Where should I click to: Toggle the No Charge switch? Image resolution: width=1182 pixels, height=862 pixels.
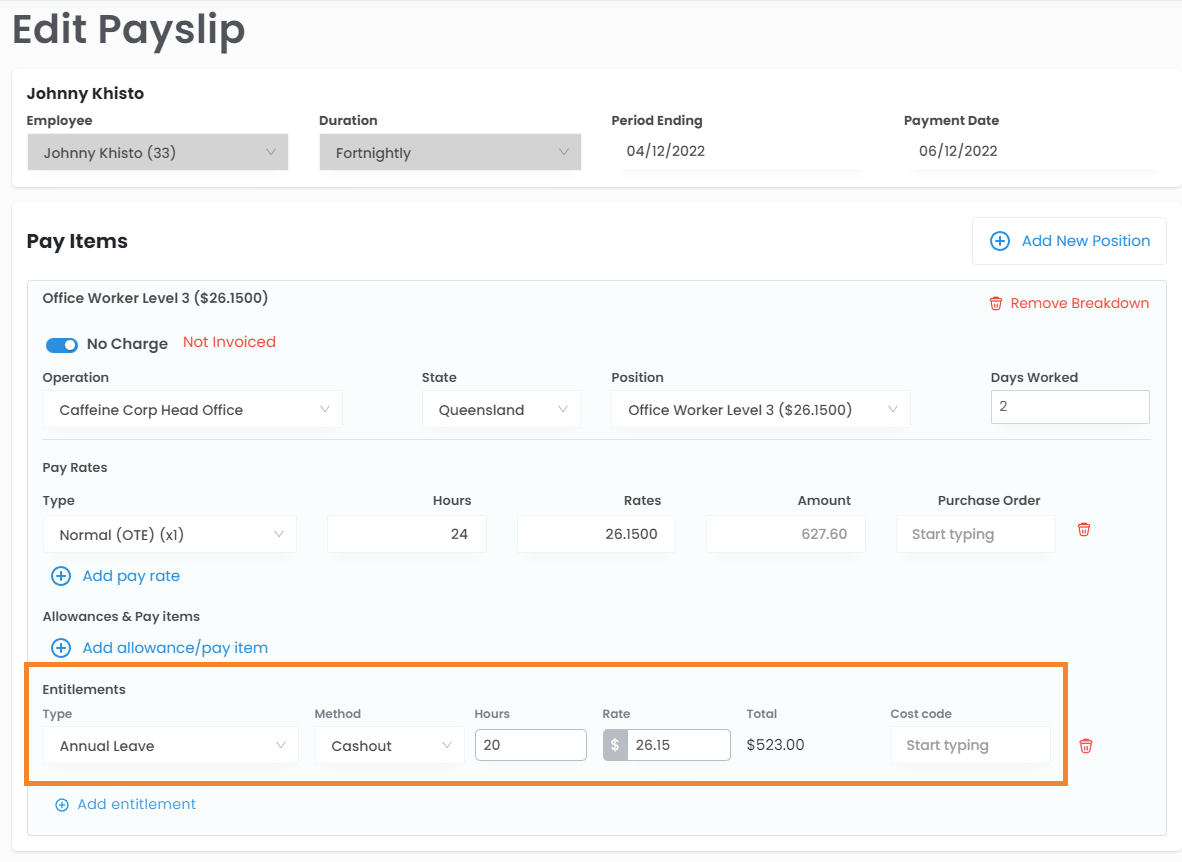[62, 344]
